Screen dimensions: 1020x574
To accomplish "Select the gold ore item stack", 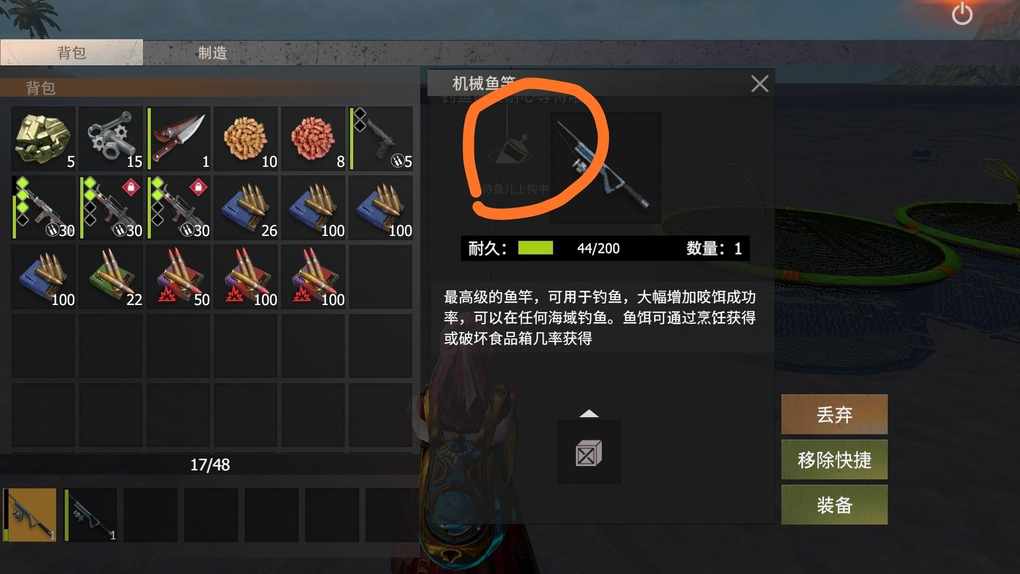I will [44, 139].
